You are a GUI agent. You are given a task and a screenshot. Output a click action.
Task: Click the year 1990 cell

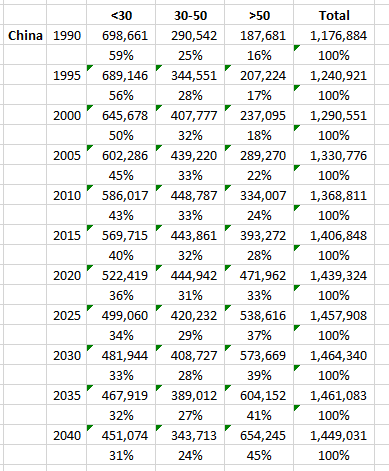[x=67, y=35]
